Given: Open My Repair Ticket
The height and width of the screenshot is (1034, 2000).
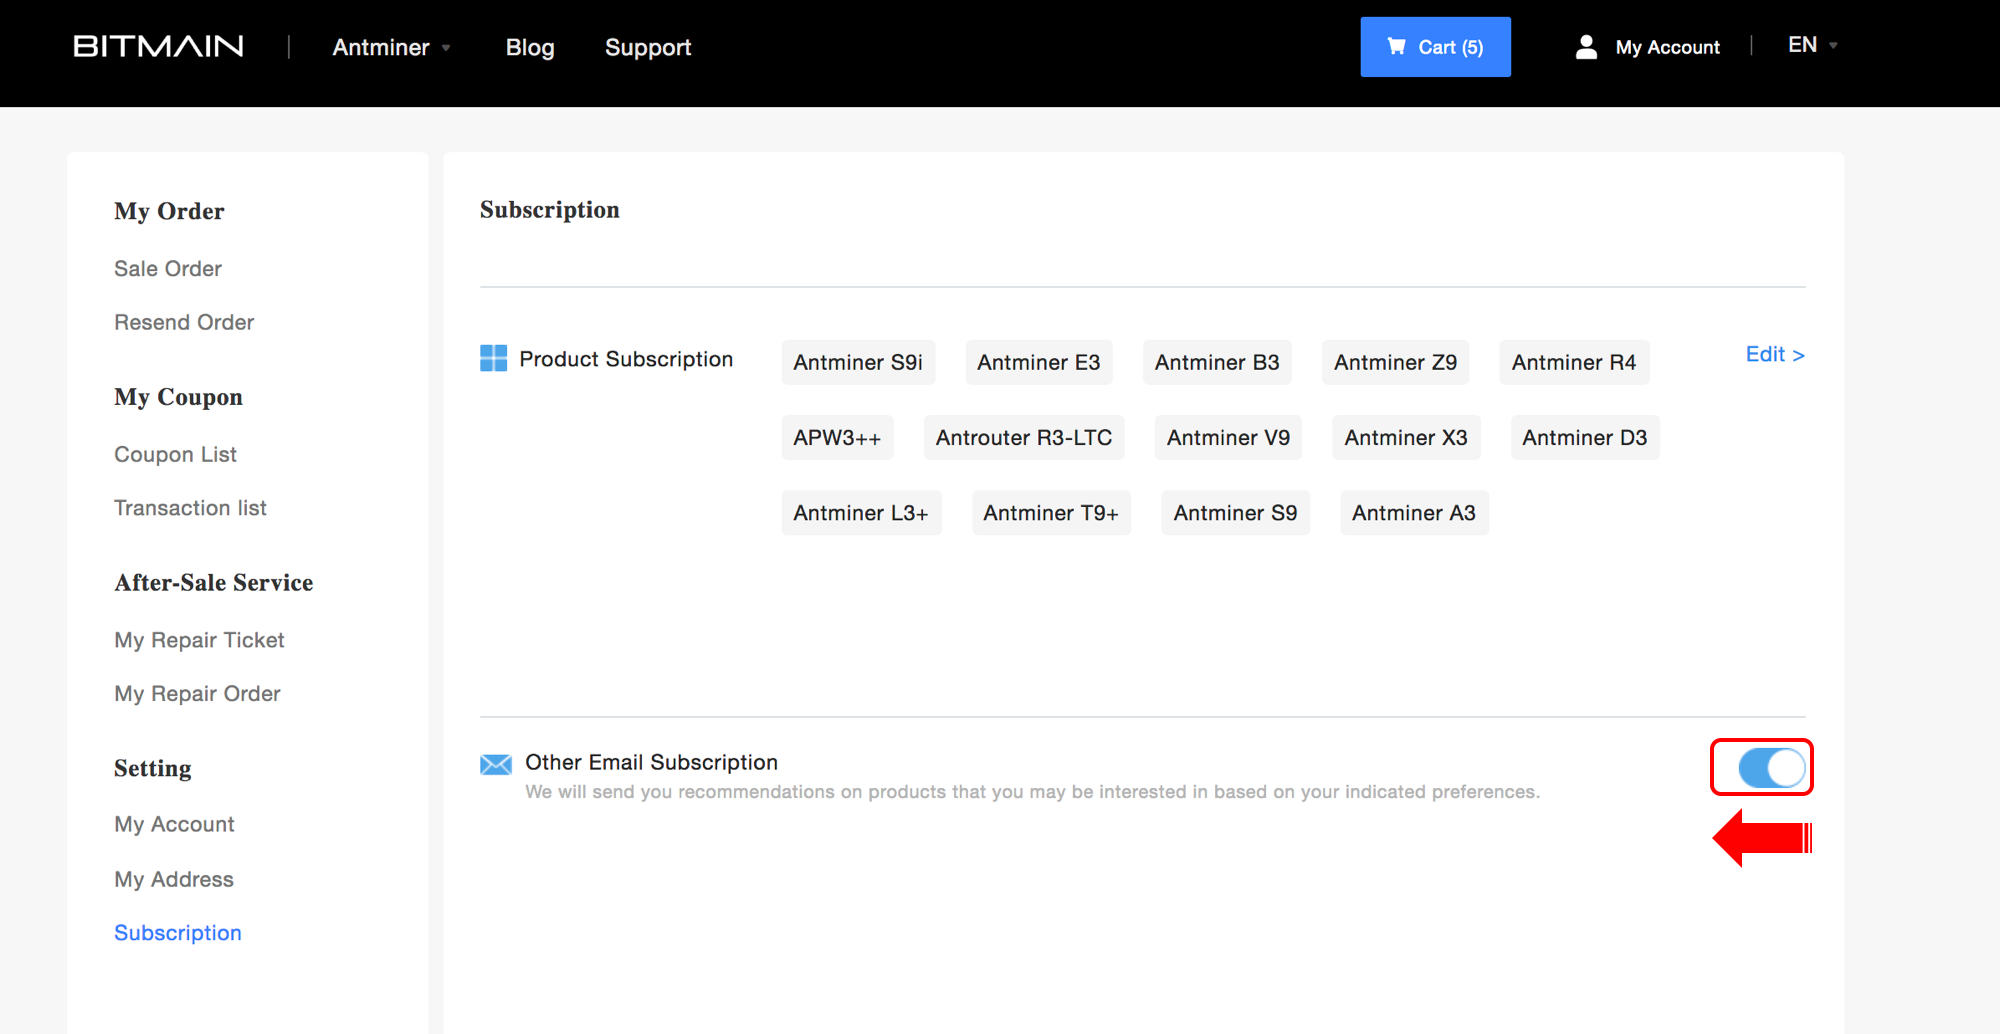Looking at the screenshot, I should (x=199, y=640).
